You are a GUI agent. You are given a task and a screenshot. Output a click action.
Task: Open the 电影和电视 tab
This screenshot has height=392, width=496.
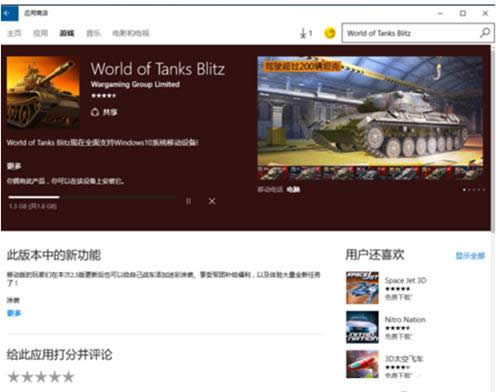pyautogui.click(x=130, y=33)
